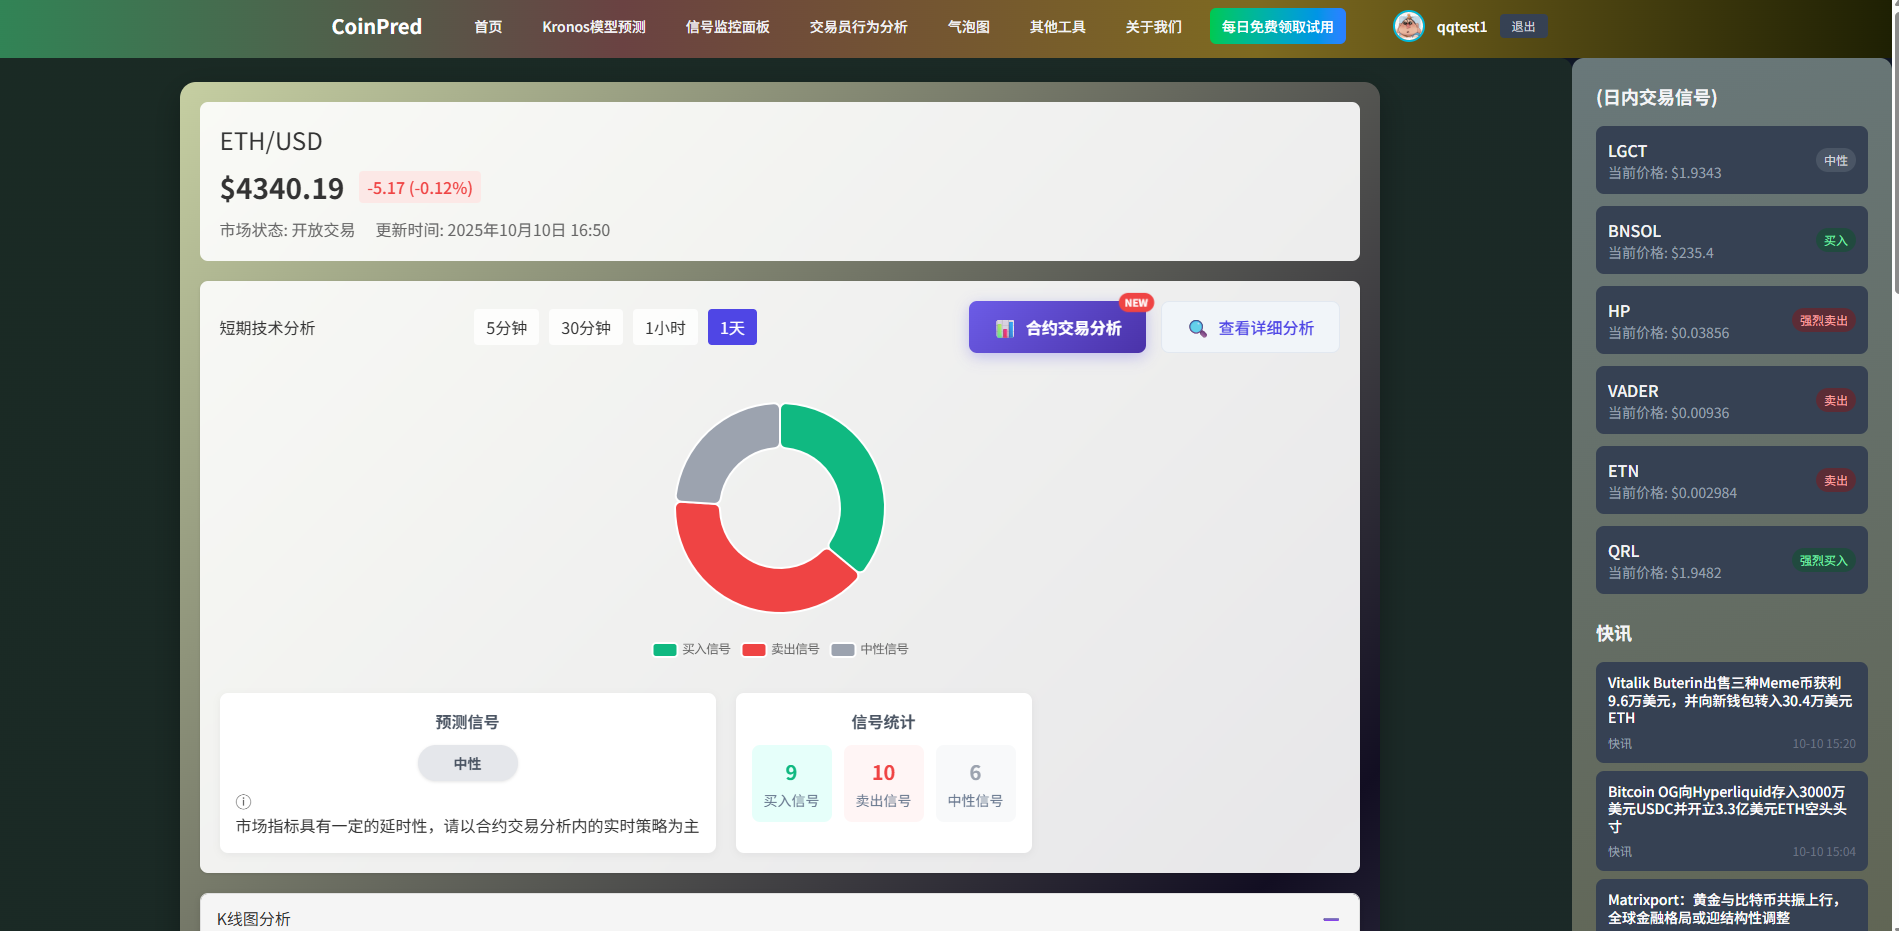Toggle the red 卖出信号 legend item

pos(781,650)
